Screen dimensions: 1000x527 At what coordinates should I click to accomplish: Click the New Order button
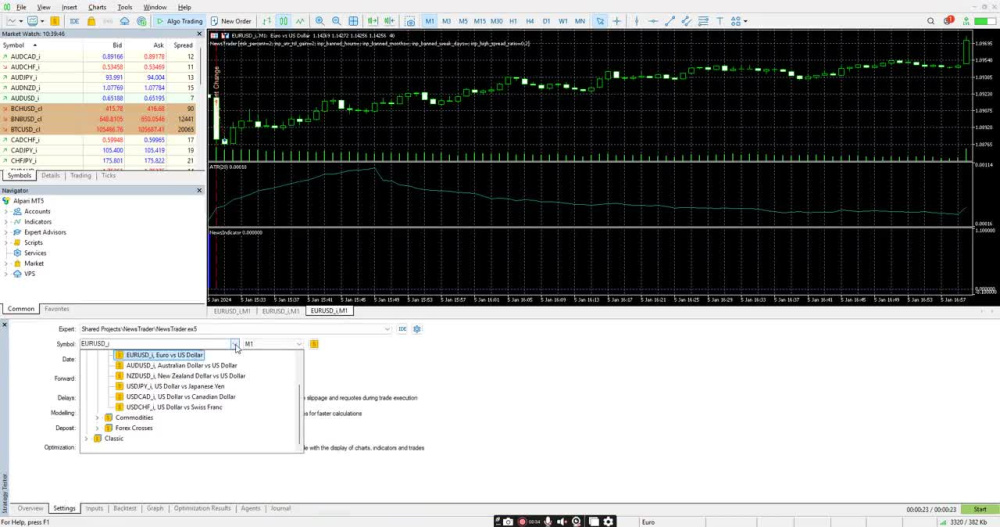click(230, 21)
